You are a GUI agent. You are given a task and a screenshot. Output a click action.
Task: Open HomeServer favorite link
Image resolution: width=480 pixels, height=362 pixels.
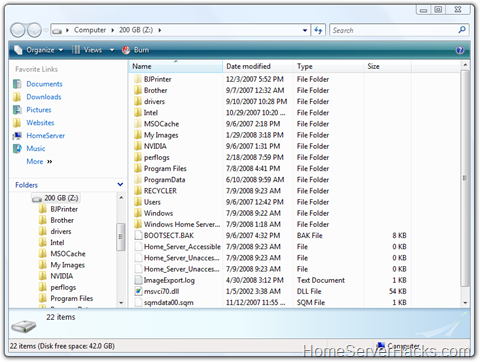click(x=46, y=136)
